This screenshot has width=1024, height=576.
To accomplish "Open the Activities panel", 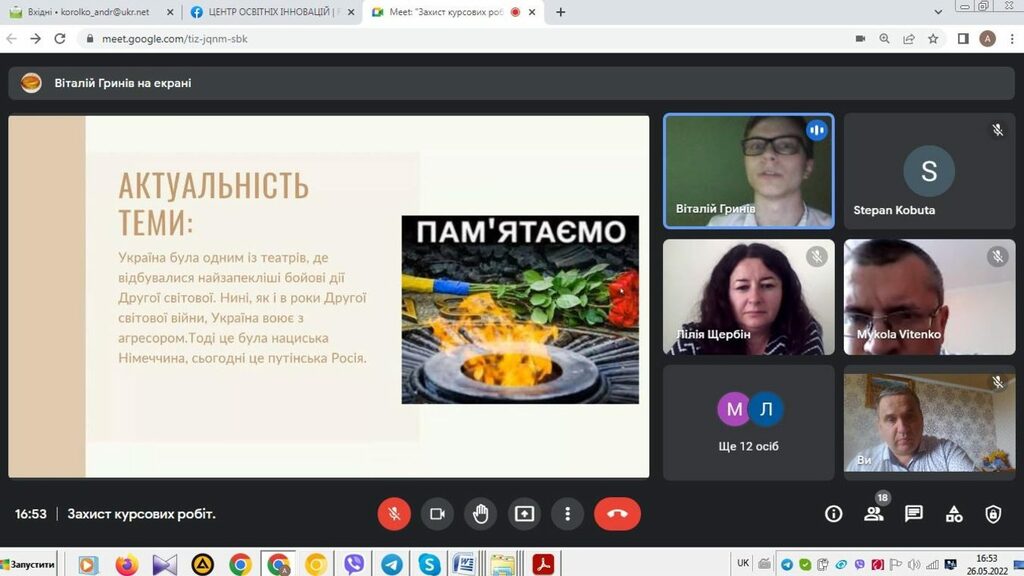I will tap(954, 514).
